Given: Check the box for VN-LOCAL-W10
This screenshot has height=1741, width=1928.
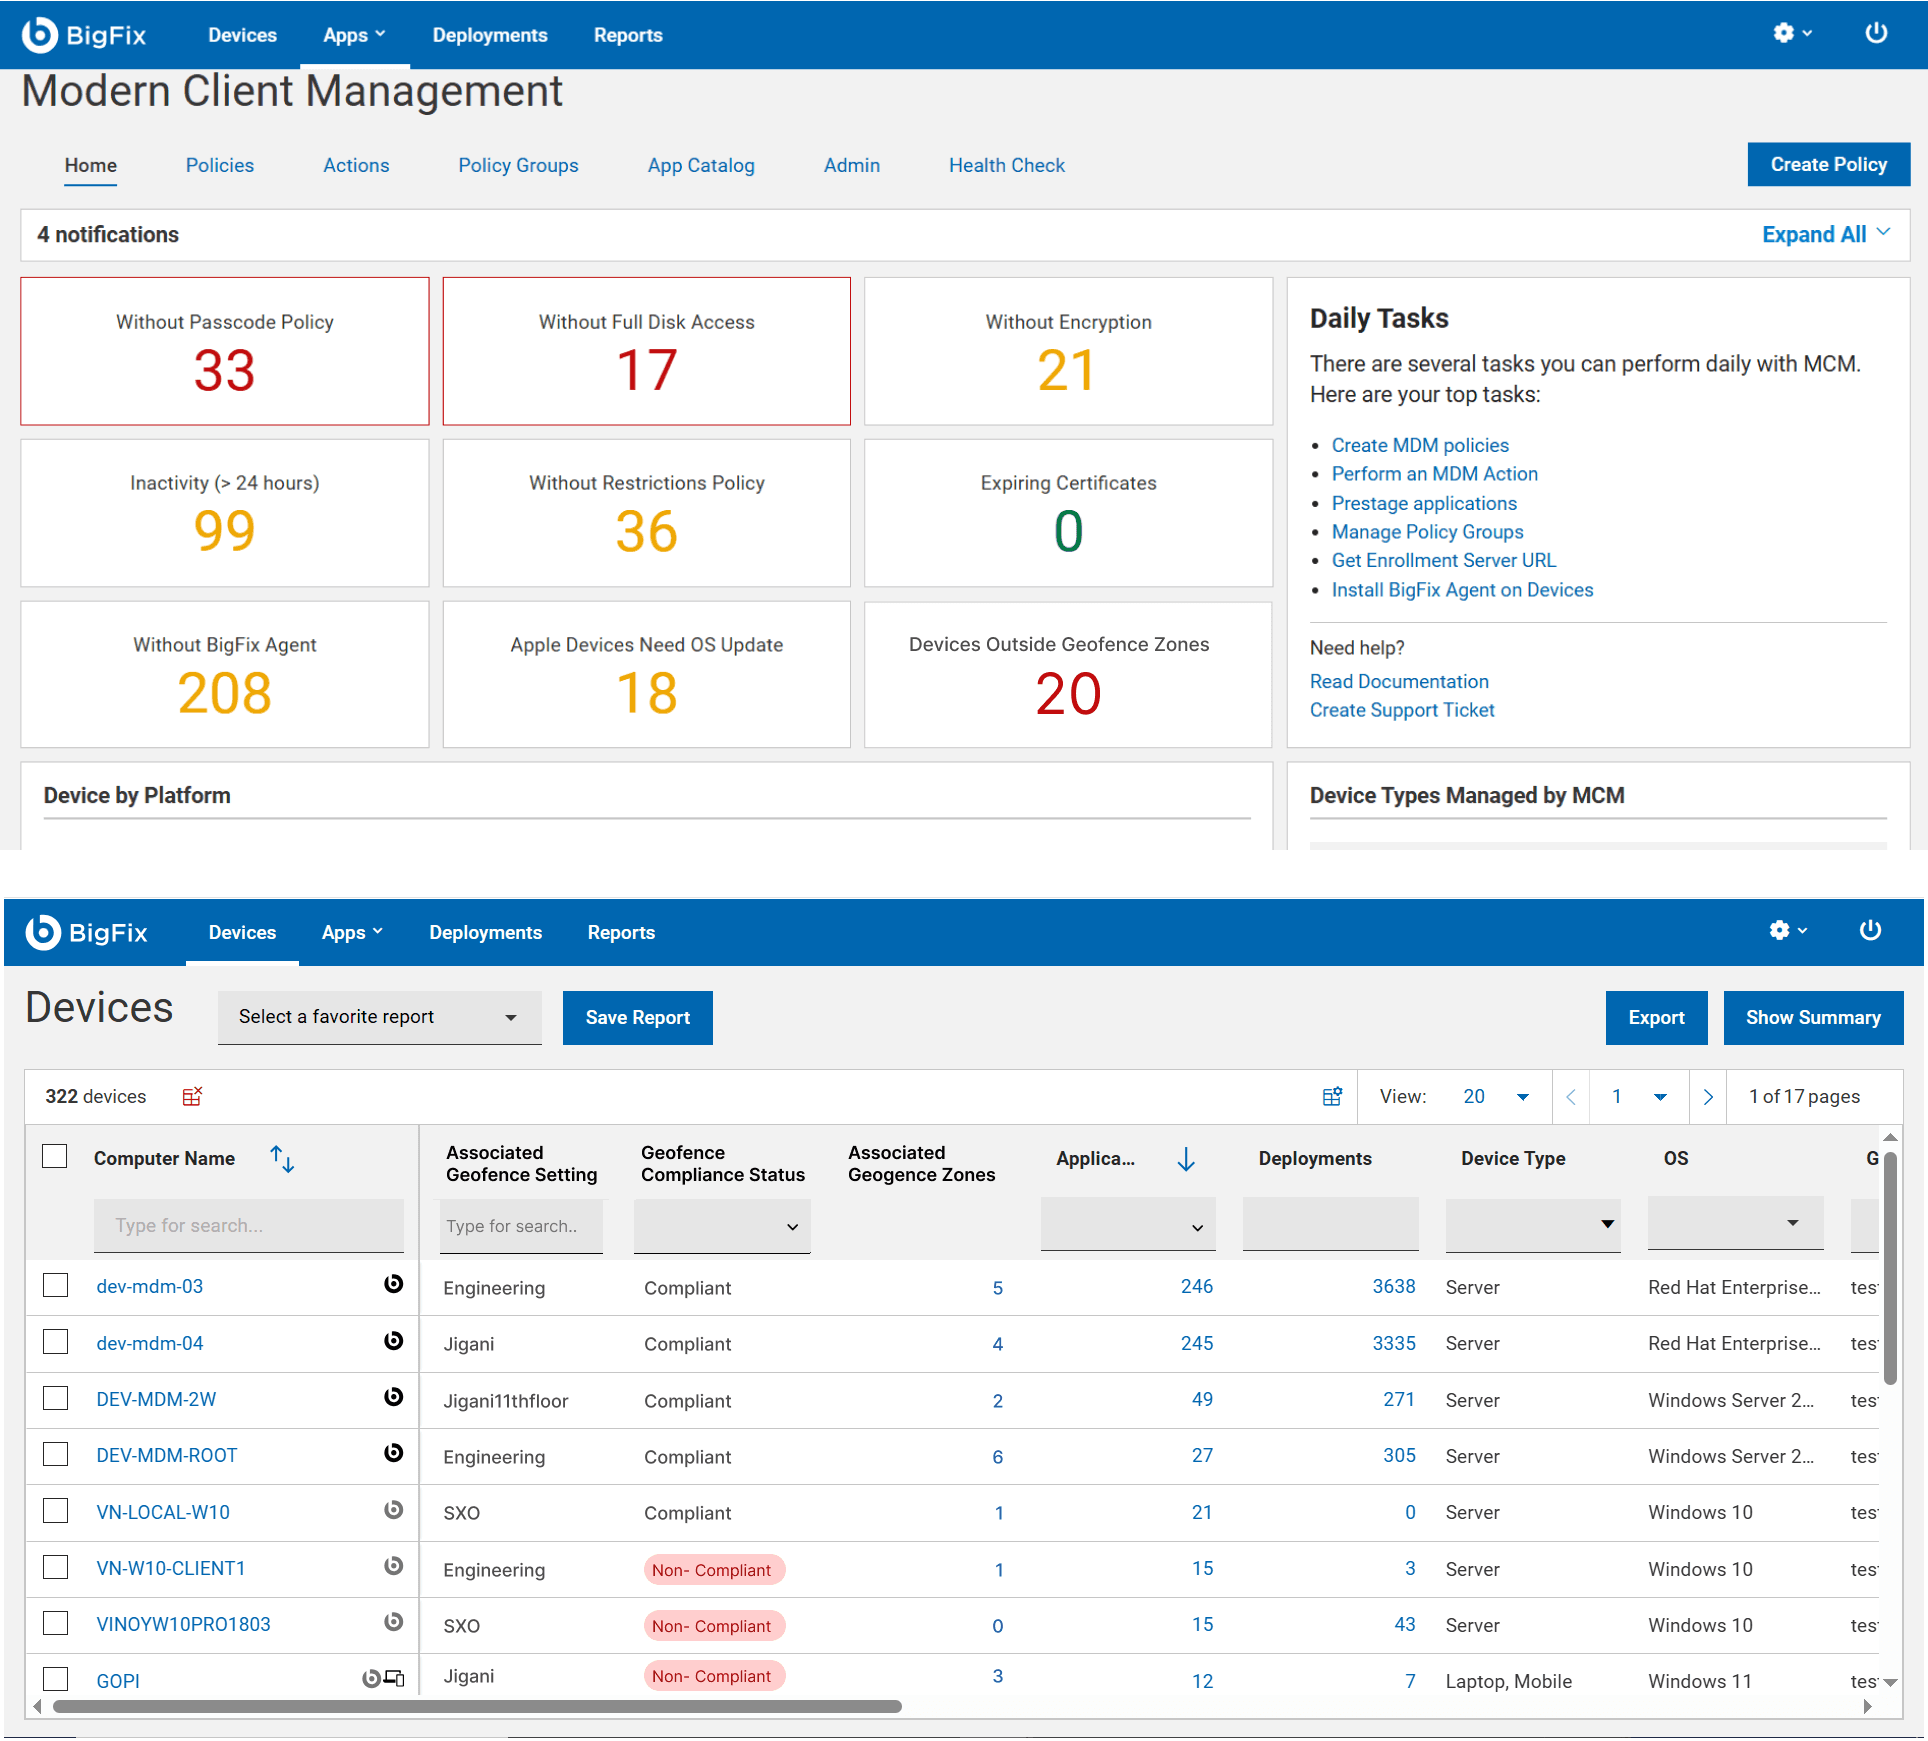Looking at the screenshot, I should (56, 1511).
